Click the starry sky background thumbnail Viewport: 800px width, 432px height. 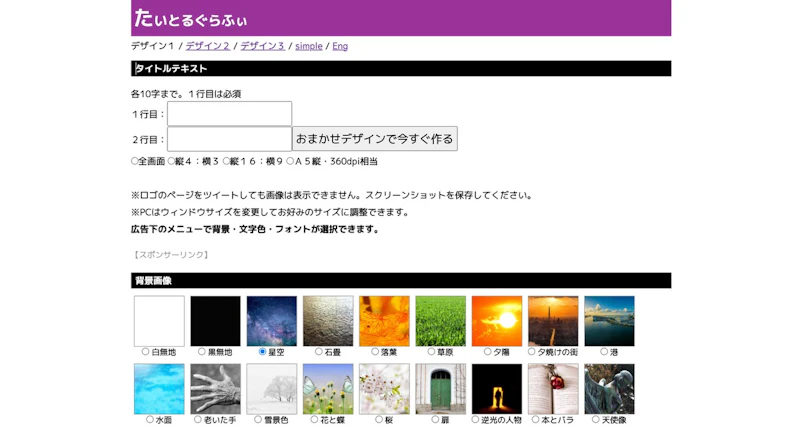coord(271,321)
